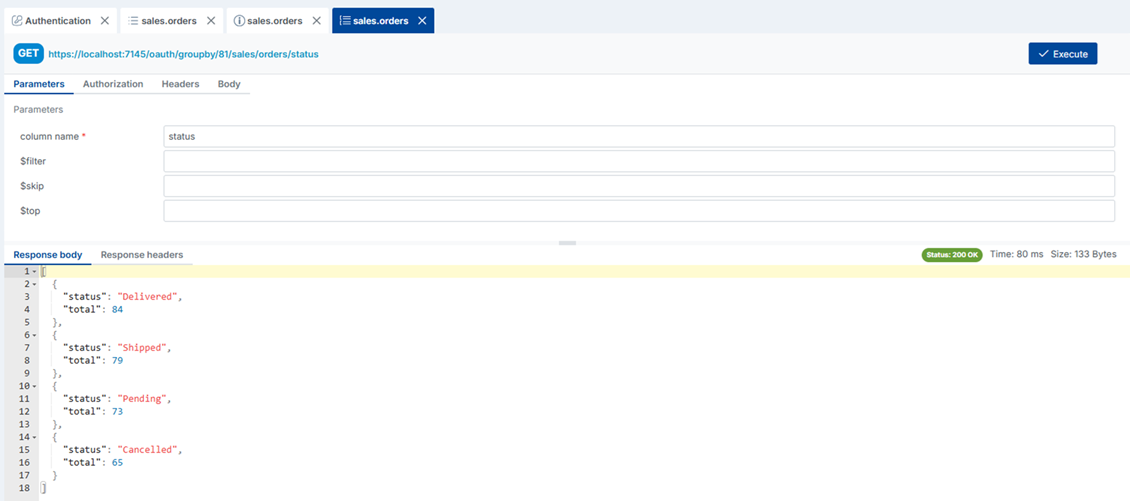Open the Headers tab
Image resolution: width=1130 pixels, height=501 pixels.
180,84
